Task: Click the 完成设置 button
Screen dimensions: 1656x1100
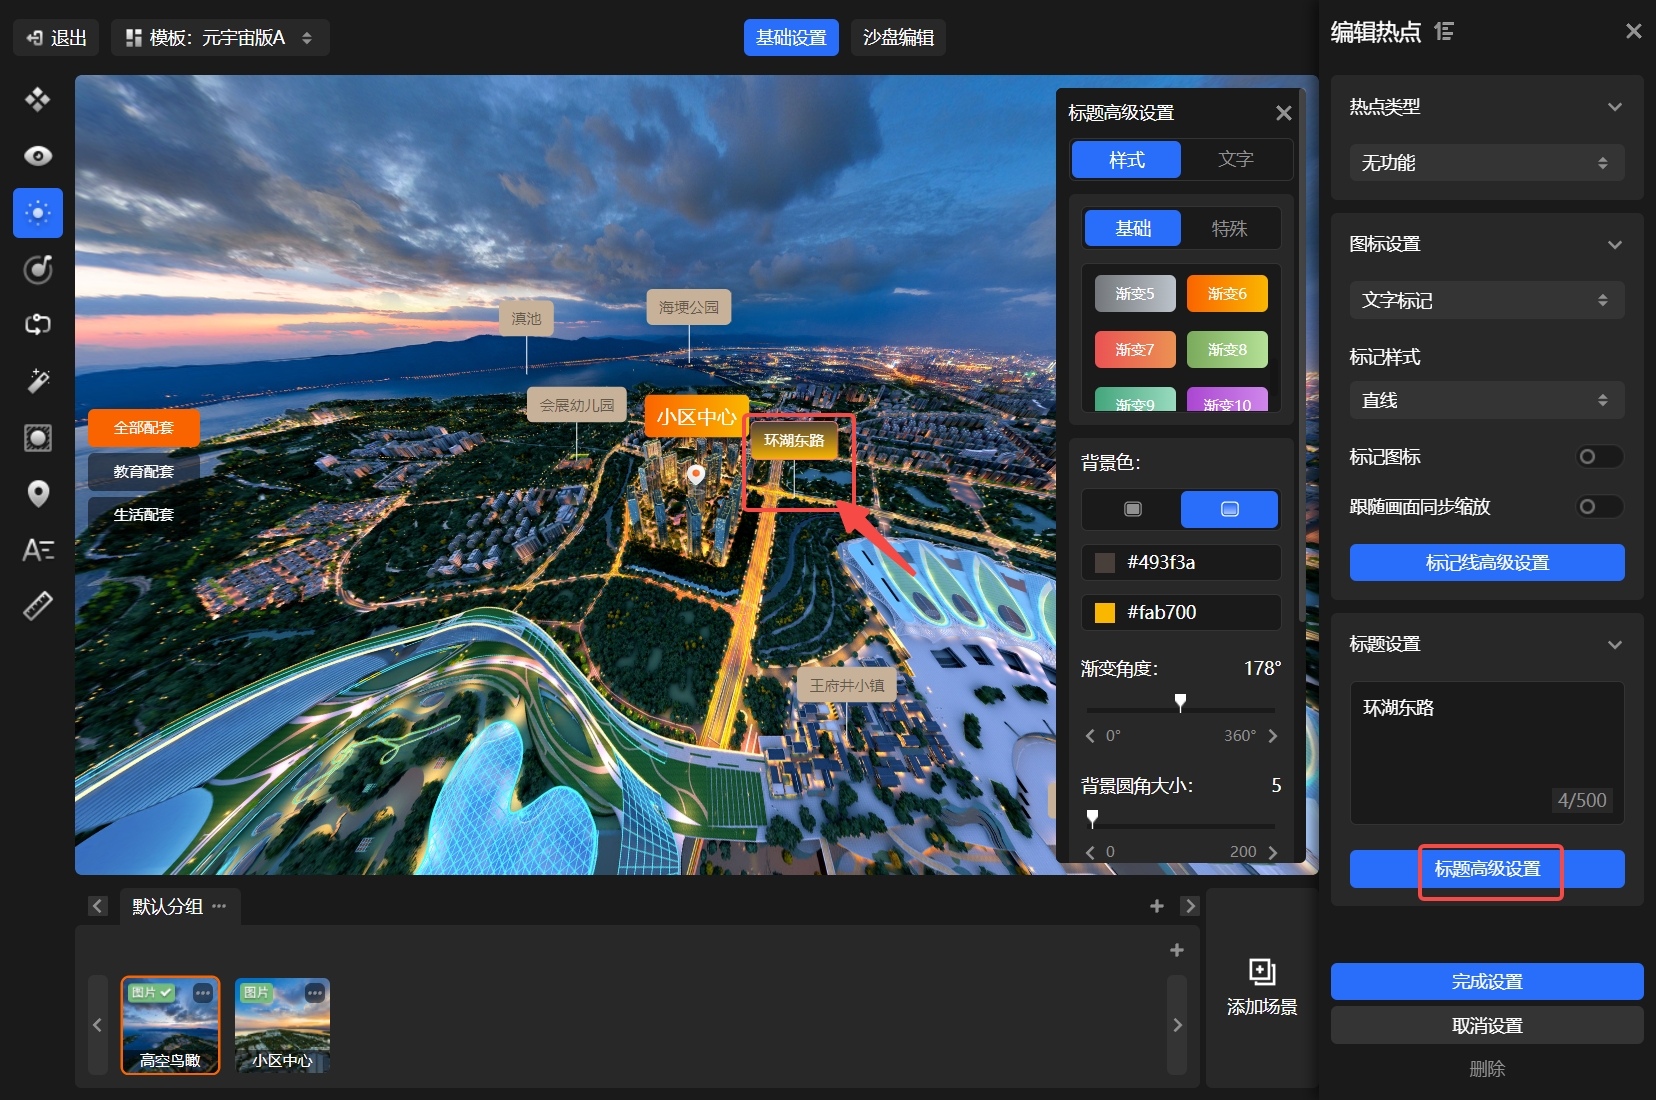Action: (x=1486, y=982)
